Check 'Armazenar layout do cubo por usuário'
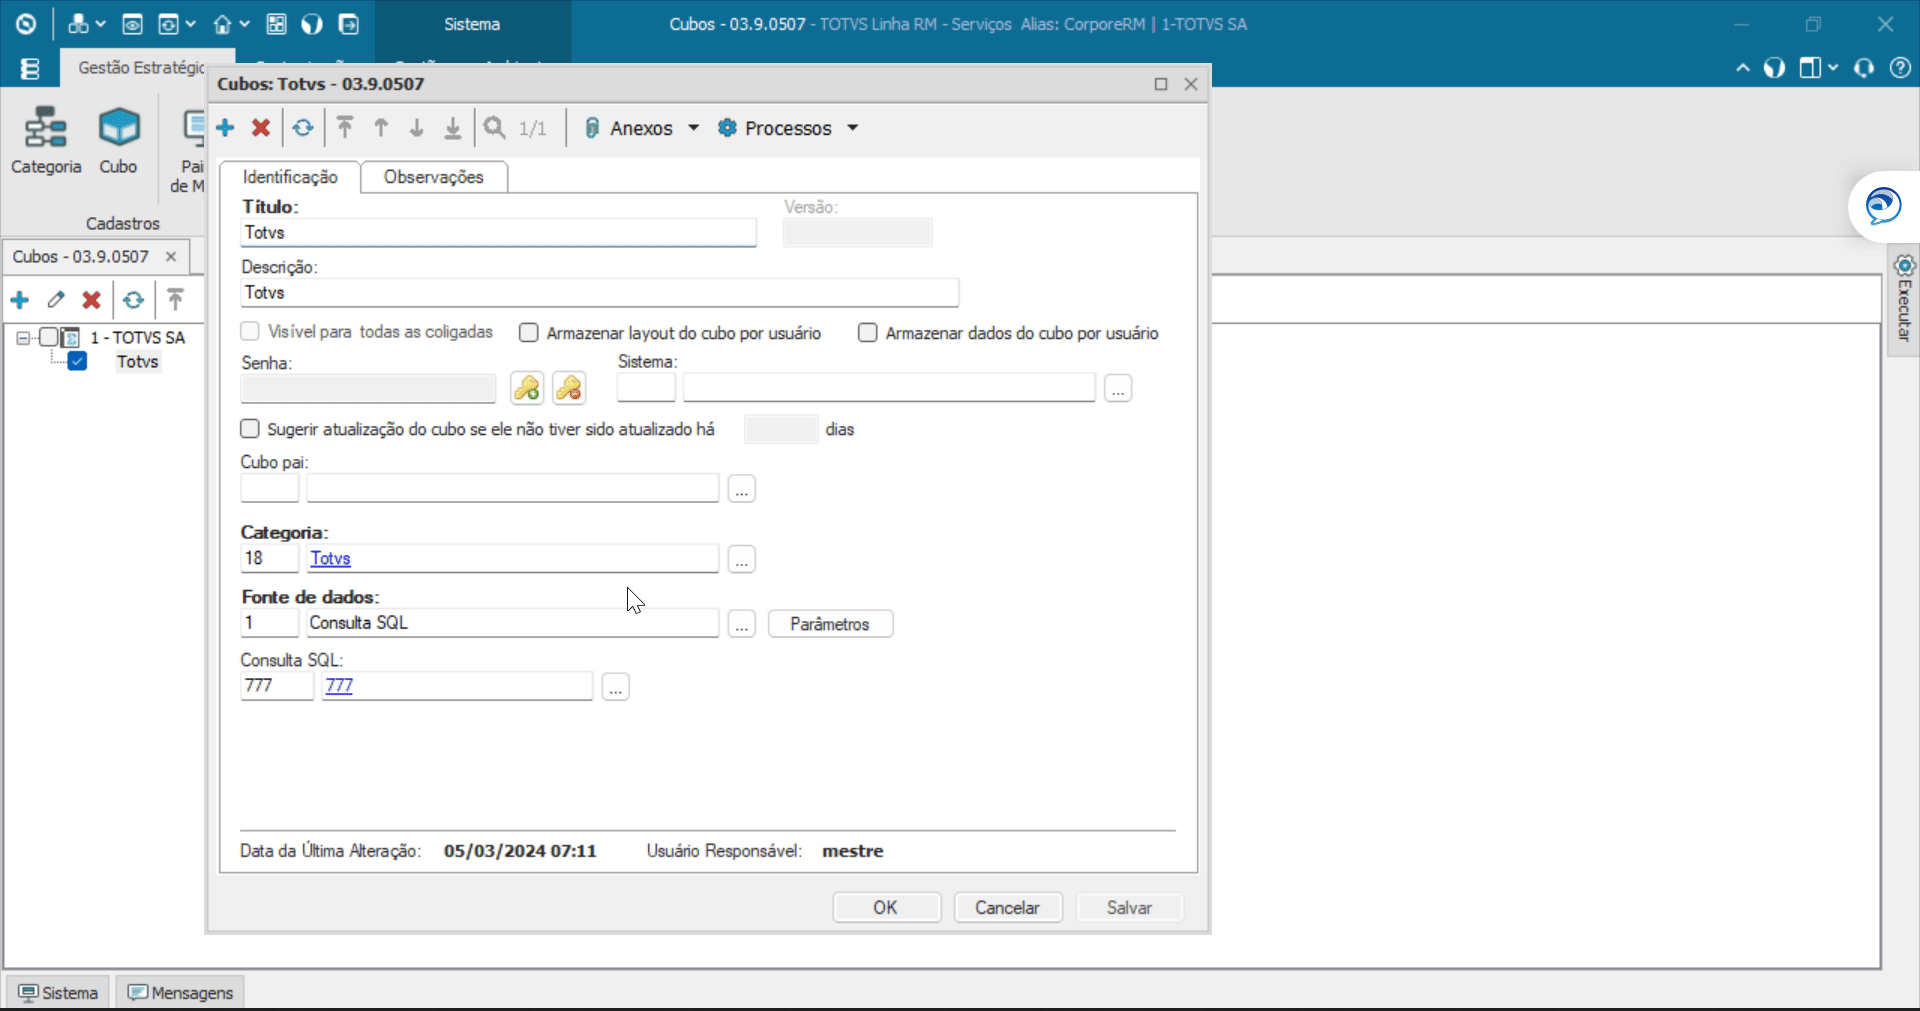1920x1011 pixels. [529, 332]
